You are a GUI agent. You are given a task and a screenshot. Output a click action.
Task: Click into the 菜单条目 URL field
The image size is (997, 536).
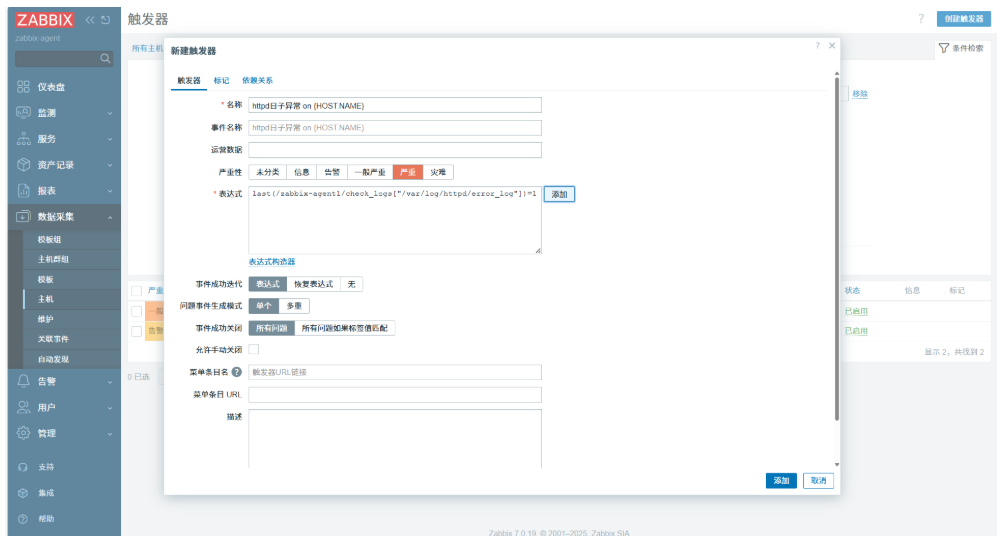pyautogui.click(x=395, y=395)
